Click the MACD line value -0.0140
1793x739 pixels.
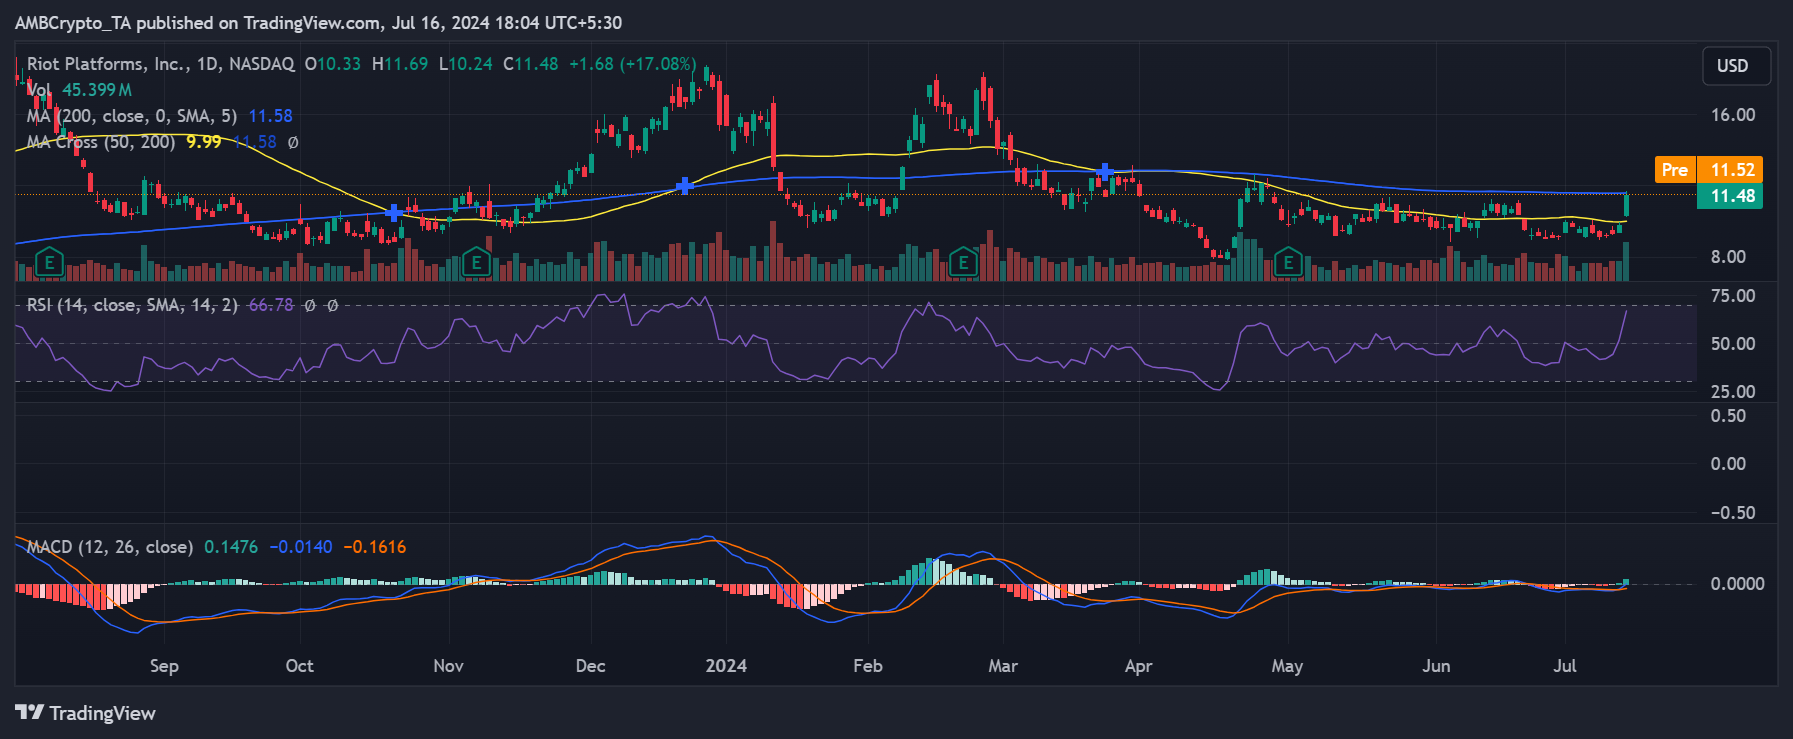click(300, 547)
